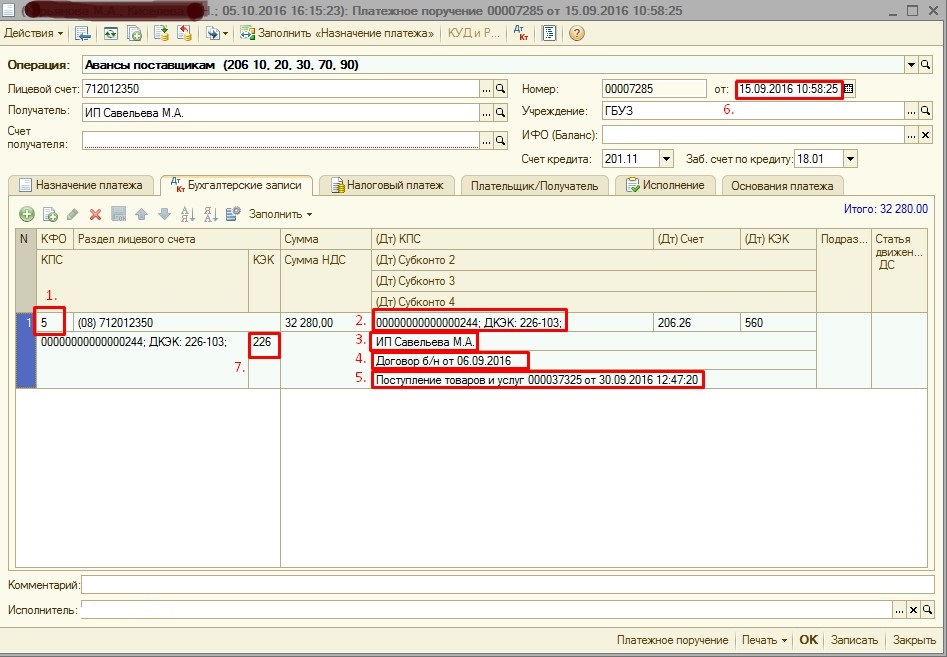Screen dimensions: 947x657
Task: Open the Операция dropdown arrow
Action: tap(911, 65)
